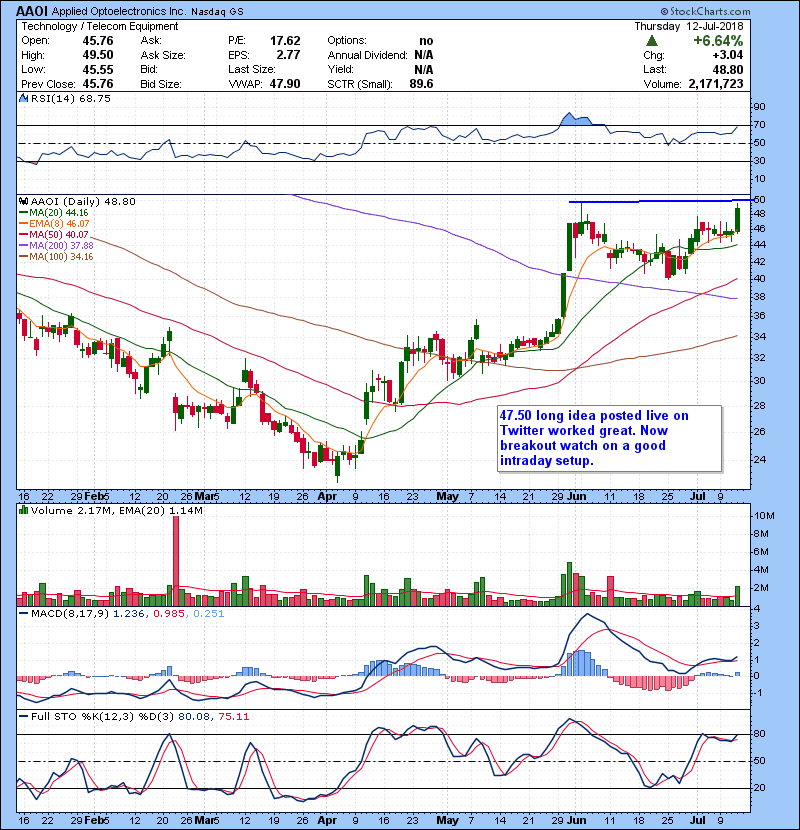This screenshot has width=800, height=830.
Task: Click the latest green candlestick near 48
Action: pos(738,219)
